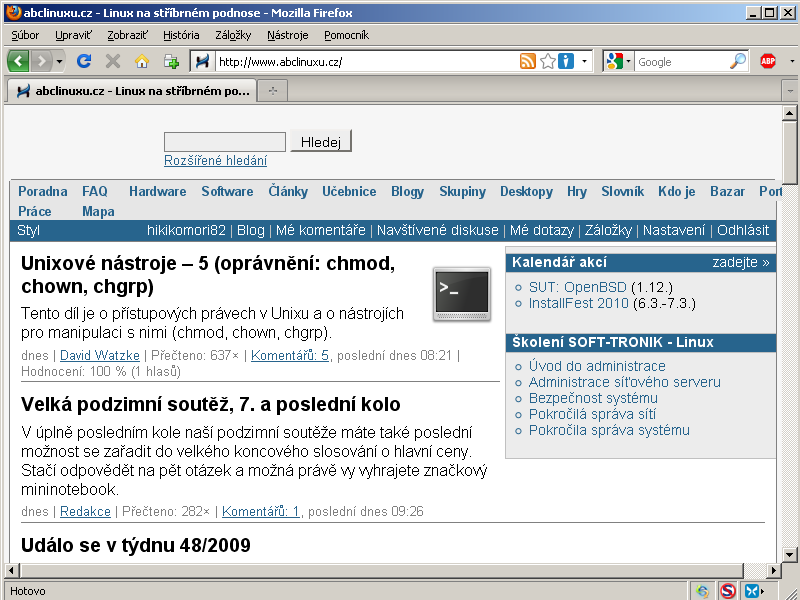Open the Zobraziť menu
This screenshot has height=600, width=800.
(x=128, y=35)
